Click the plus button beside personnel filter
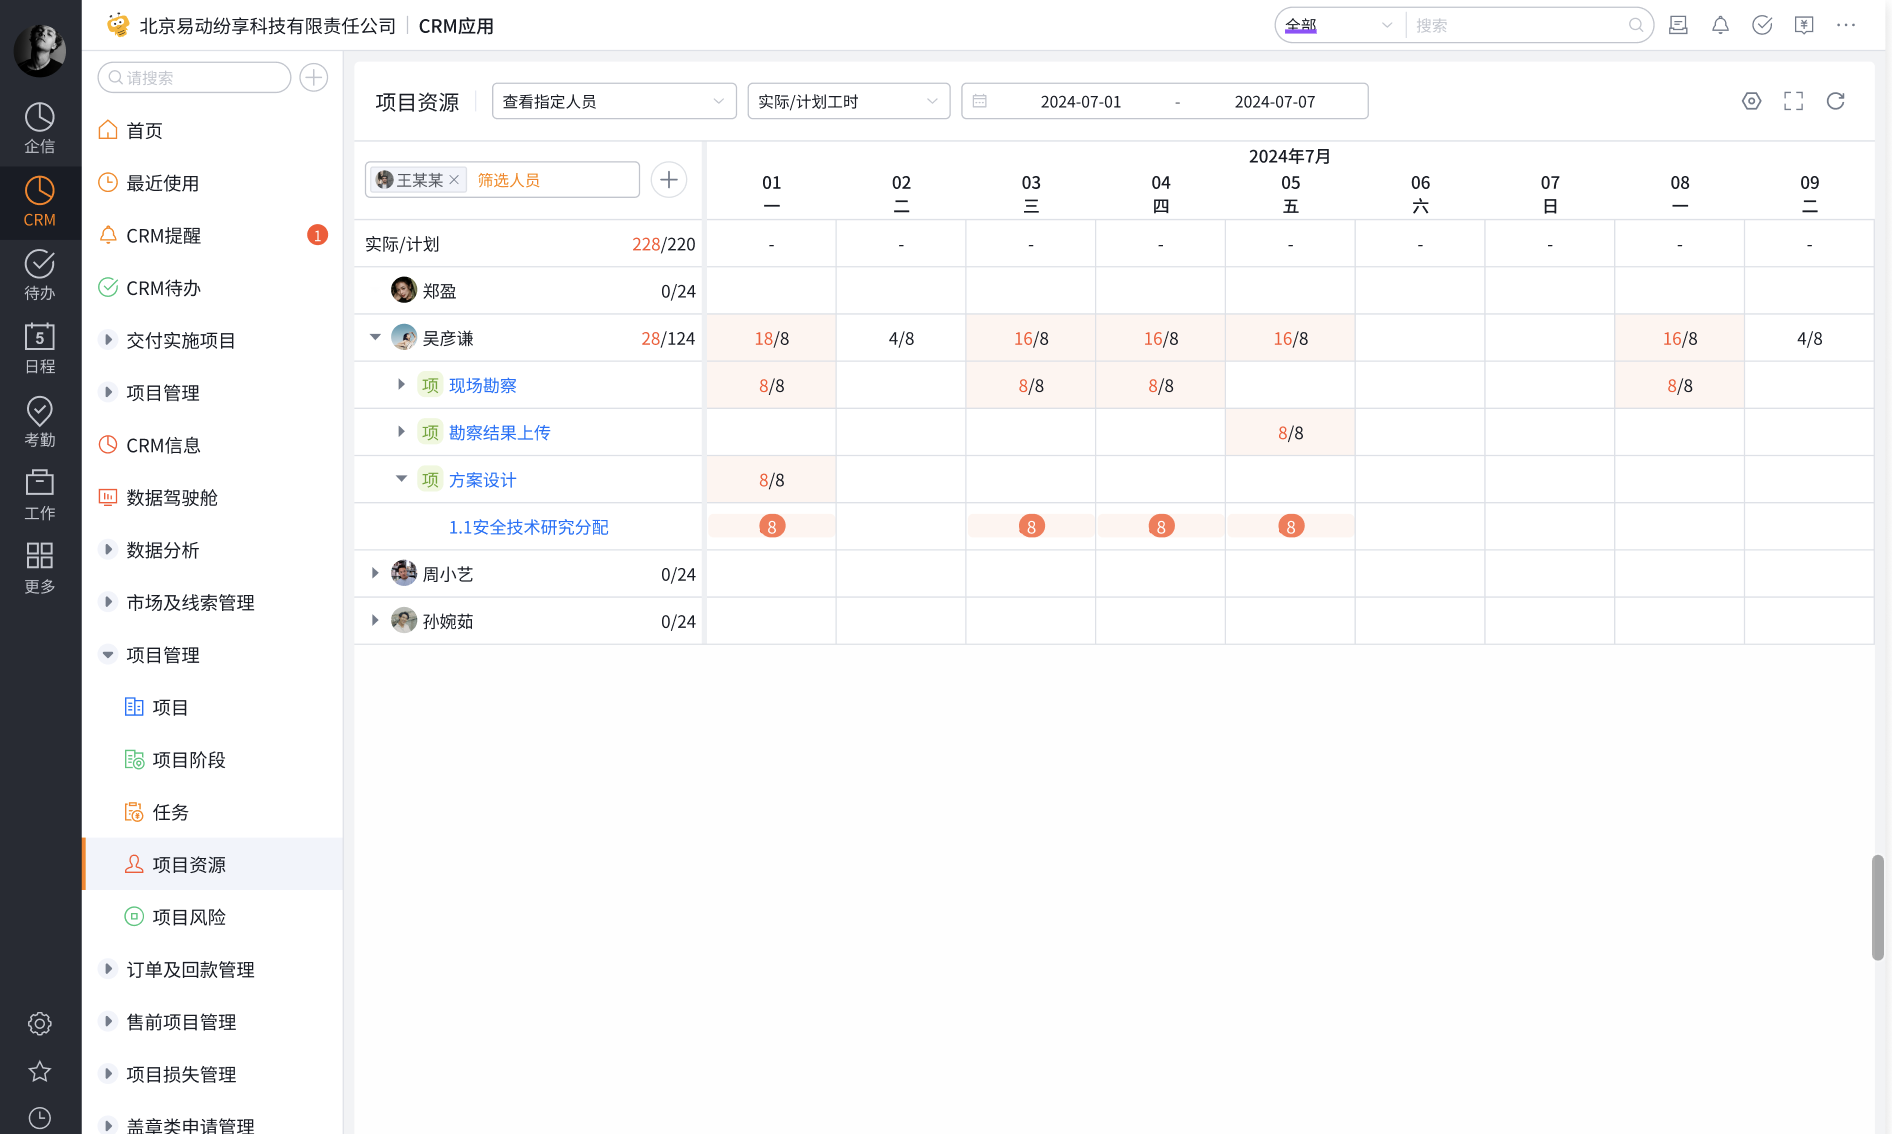 [x=669, y=180]
